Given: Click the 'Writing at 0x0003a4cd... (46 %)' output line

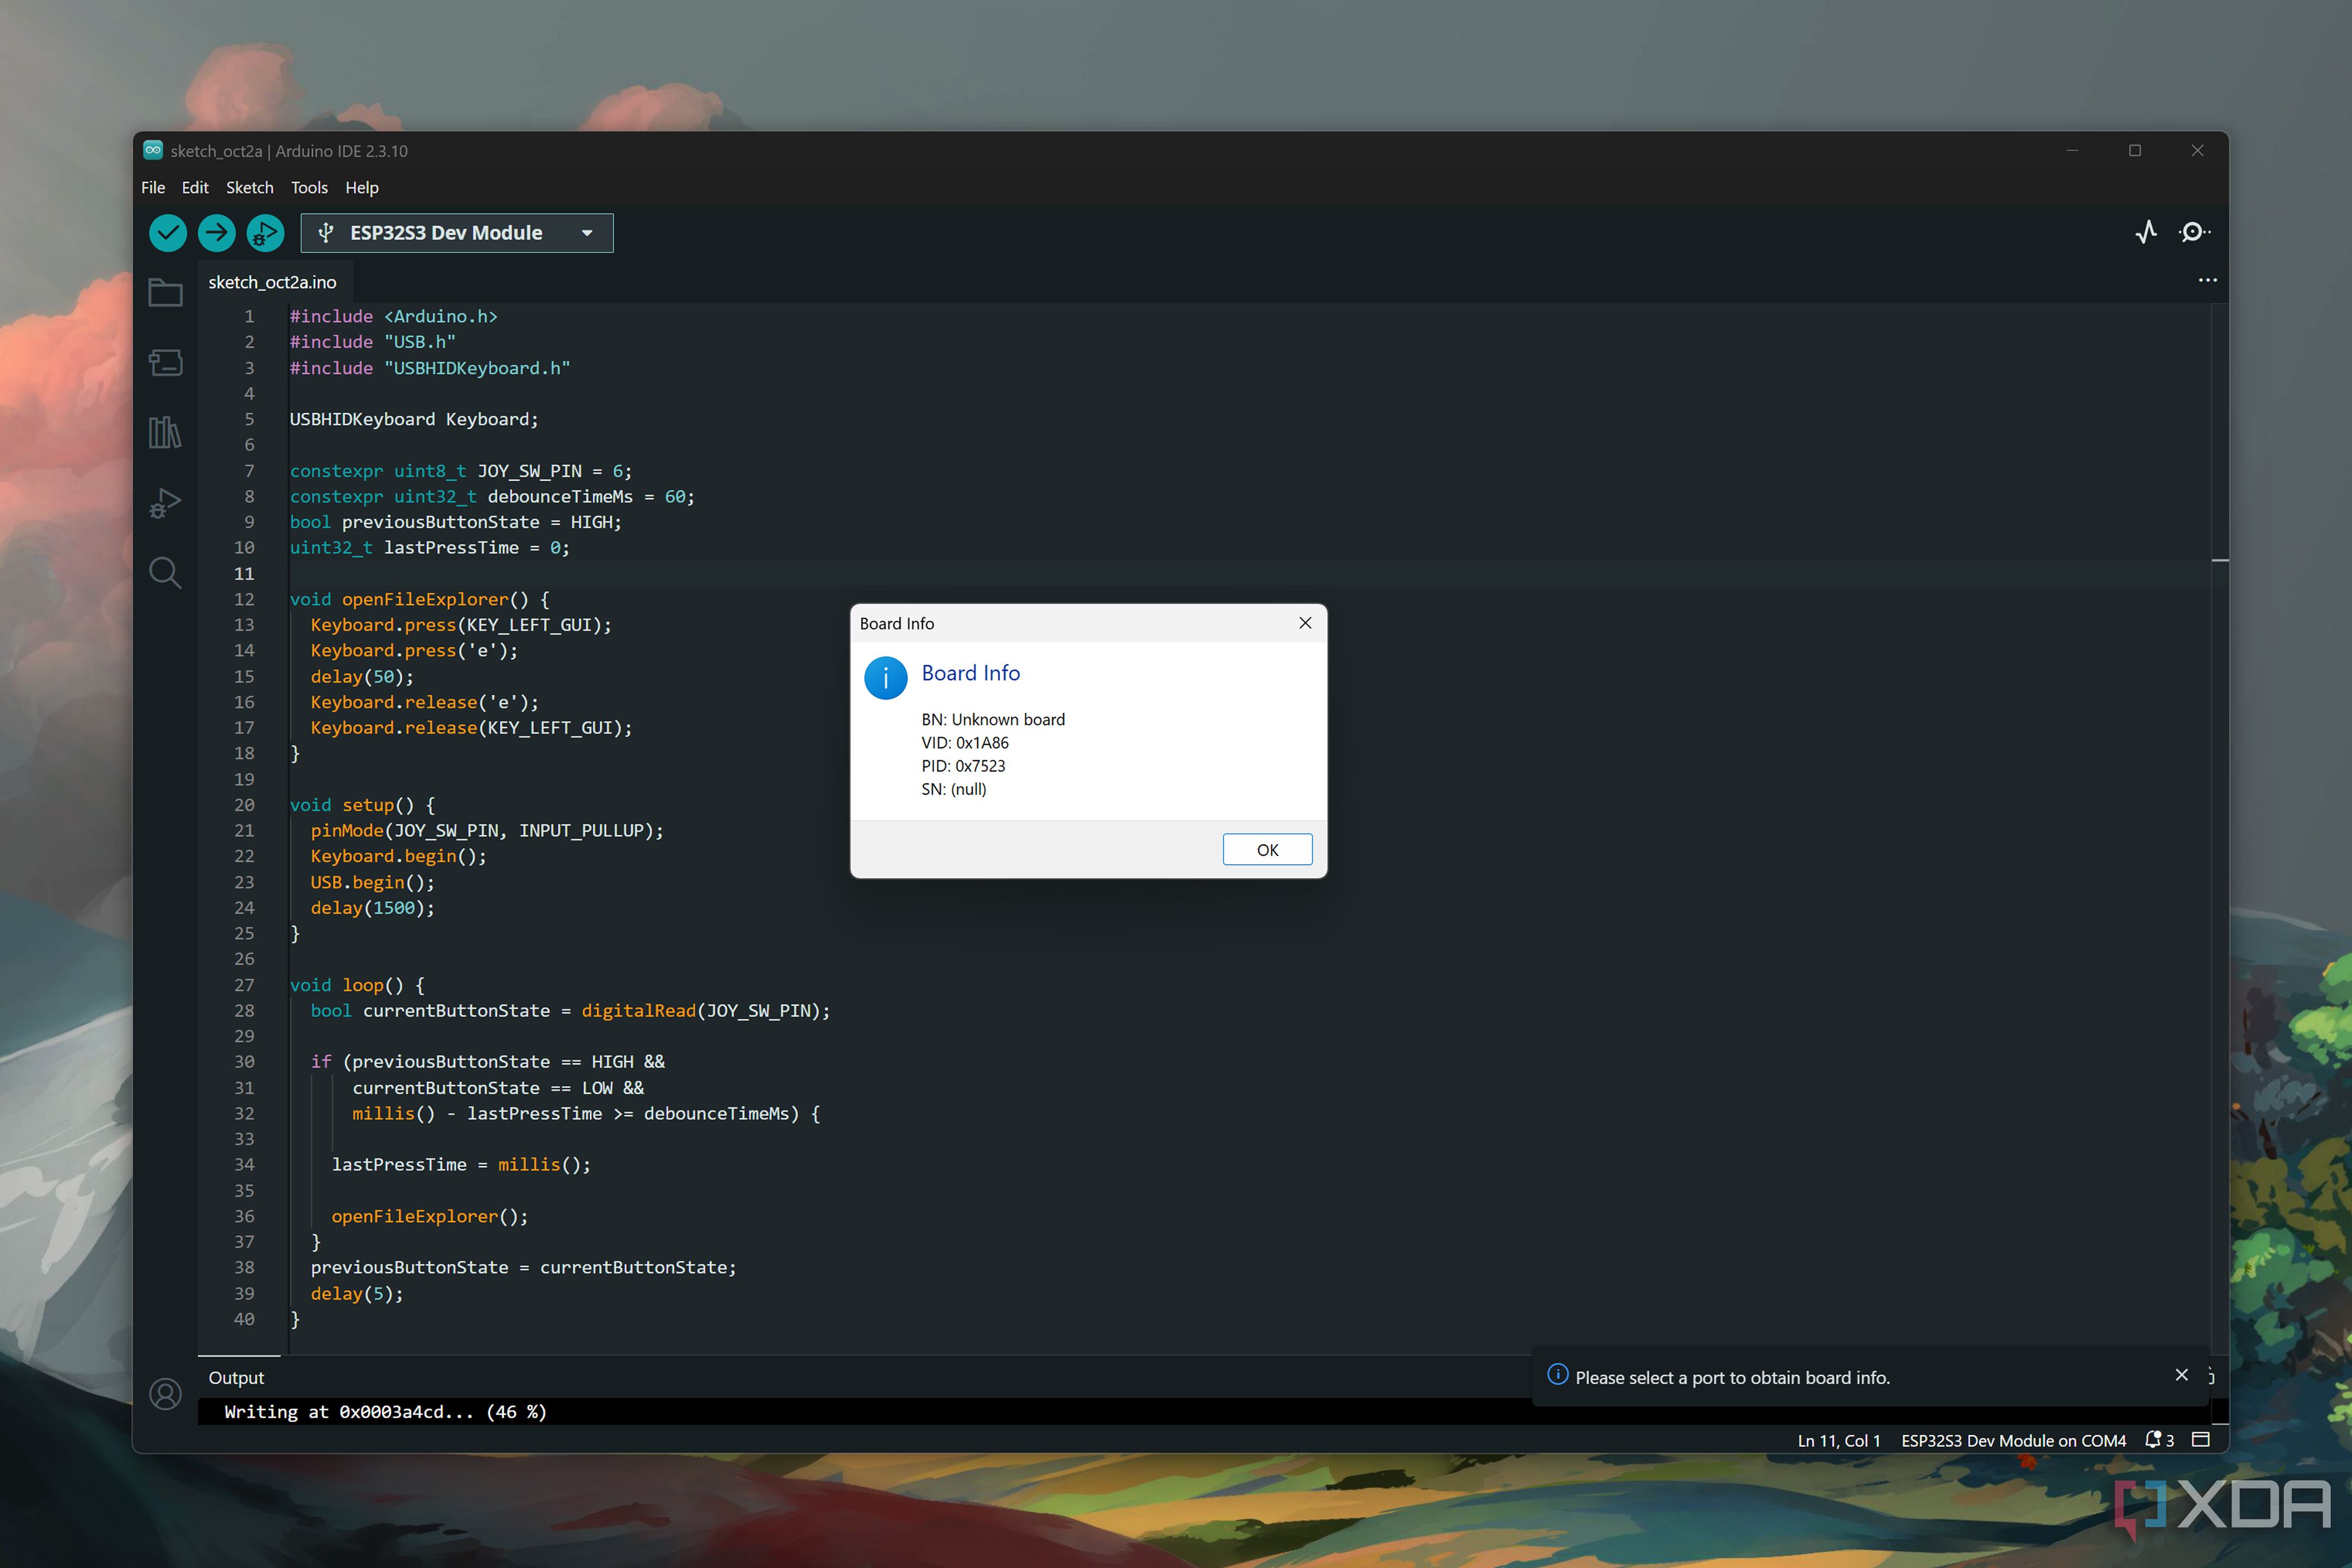Looking at the screenshot, I should pos(386,1411).
